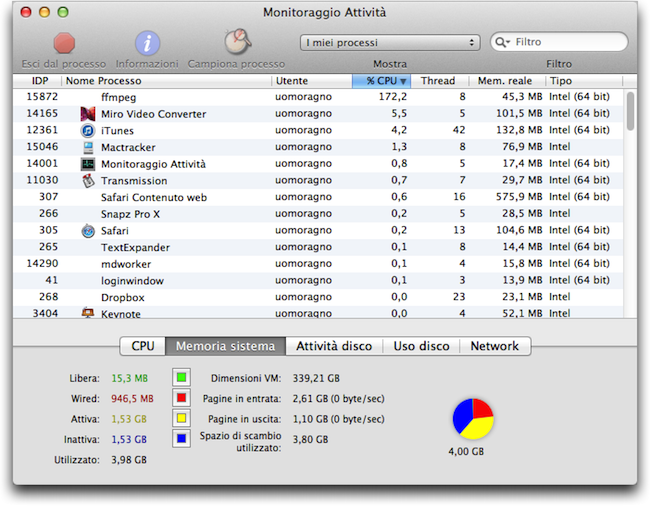Click the Monitoraggio Attività row icon

click(x=87, y=164)
